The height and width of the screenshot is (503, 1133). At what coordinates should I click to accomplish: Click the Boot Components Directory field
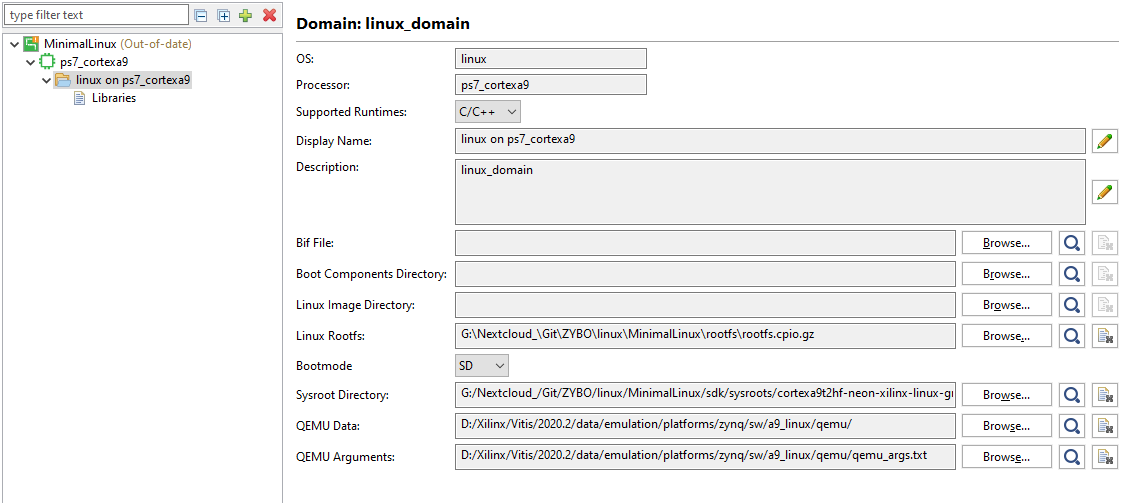pyautogui.click(x=705, y=275)
